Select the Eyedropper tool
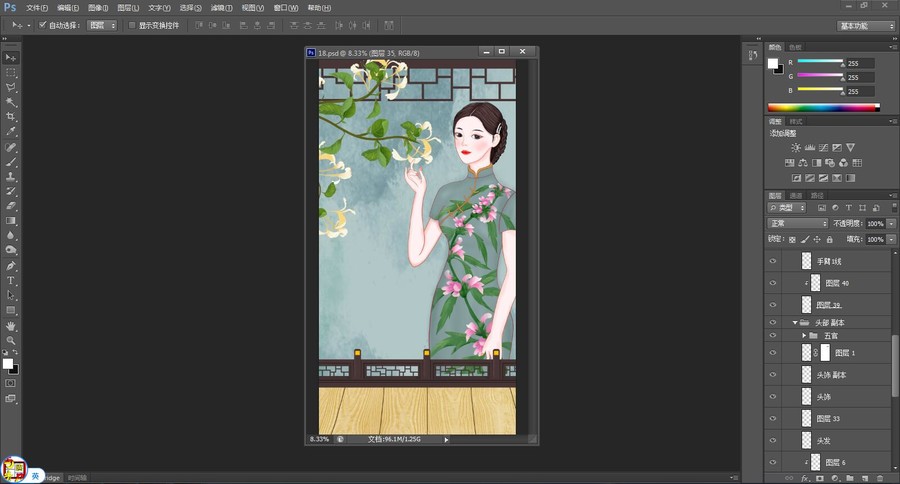This screenshot has width=900, height=484. point(10,131)
